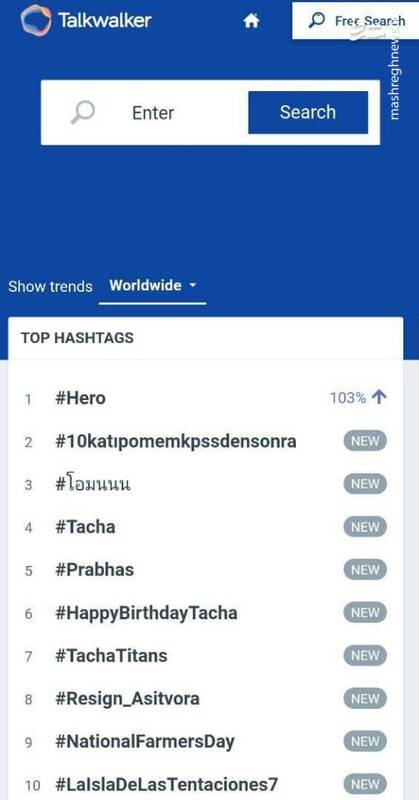
Task: Open the #HappyBirthdayTacha hashtag
Action: 146,613
